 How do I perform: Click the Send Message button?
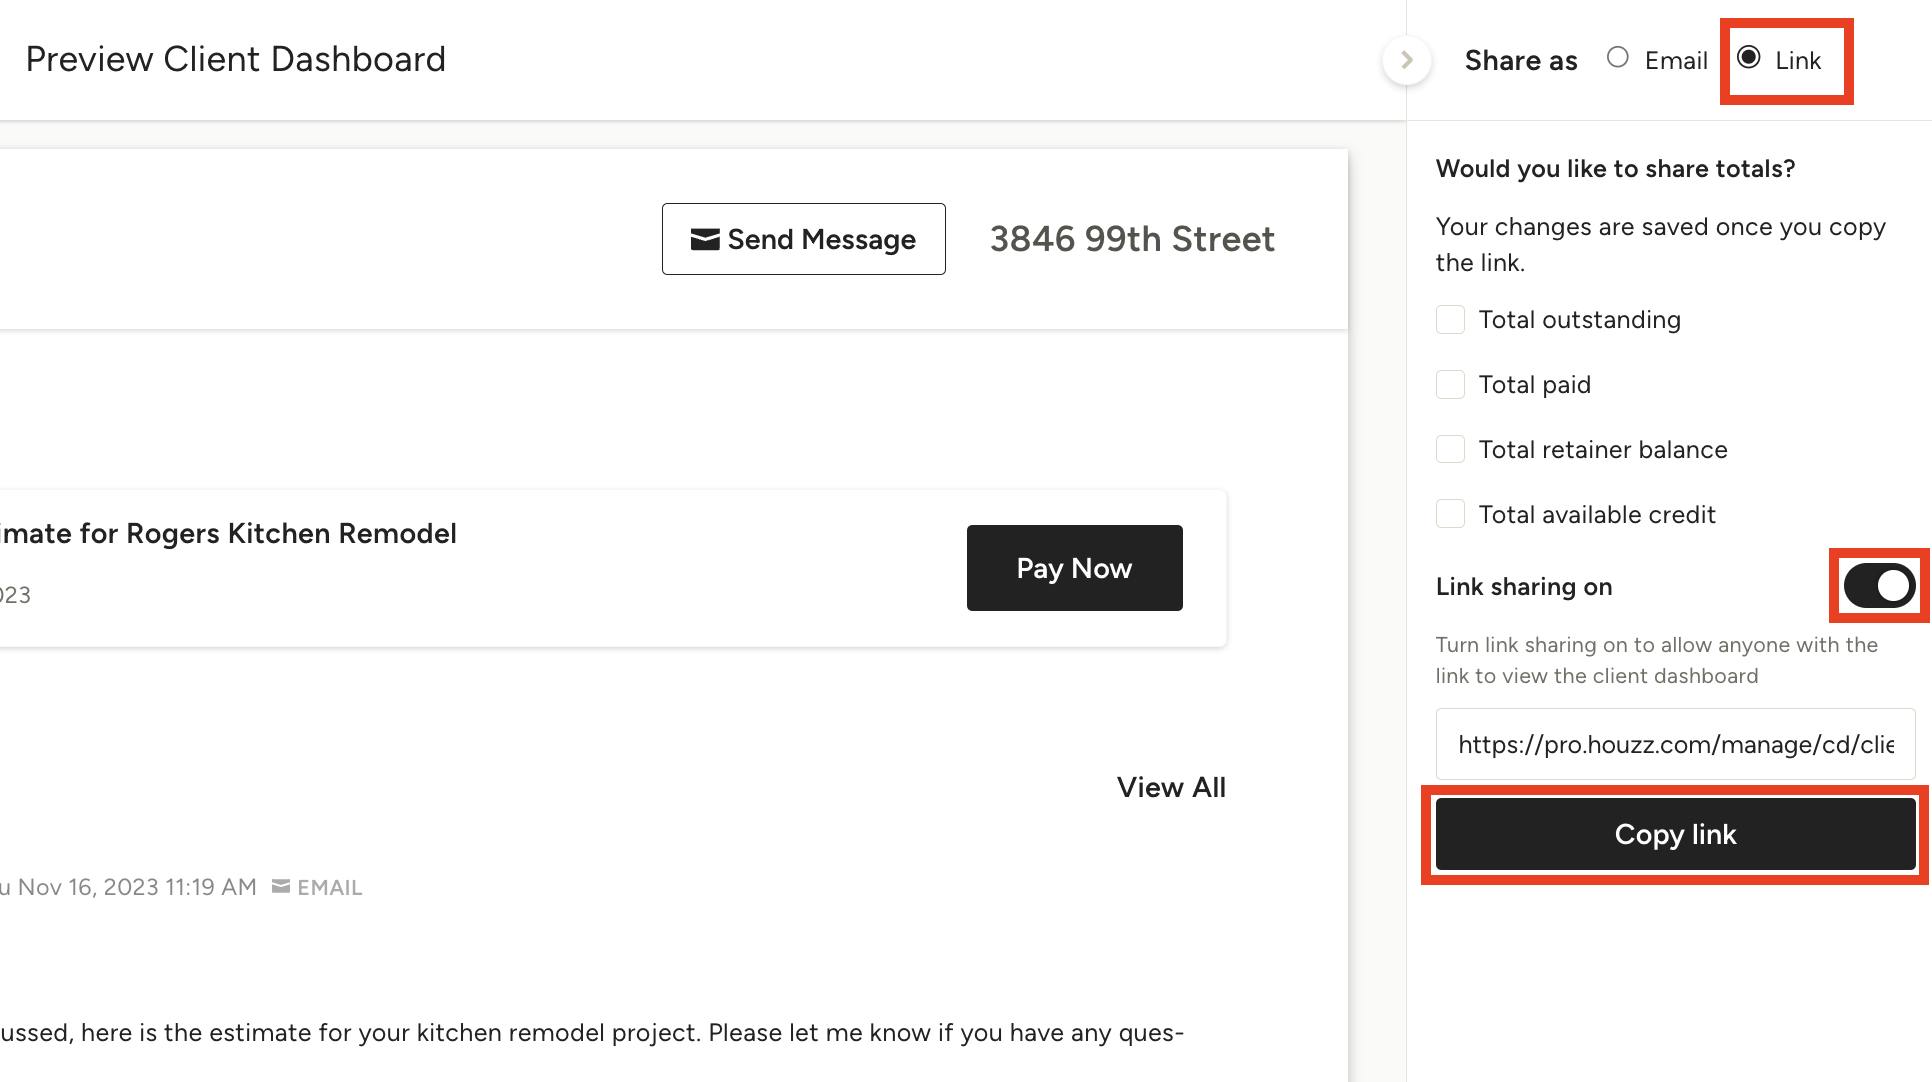coord(803,239)
